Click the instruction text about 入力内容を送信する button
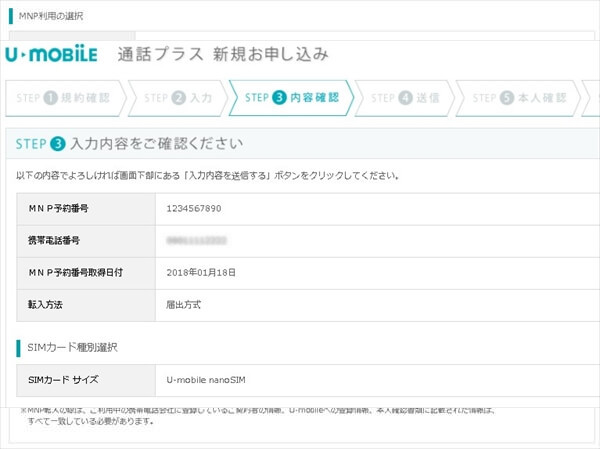Viewport: 600px width, 449px height. click(x=207, y=176)
